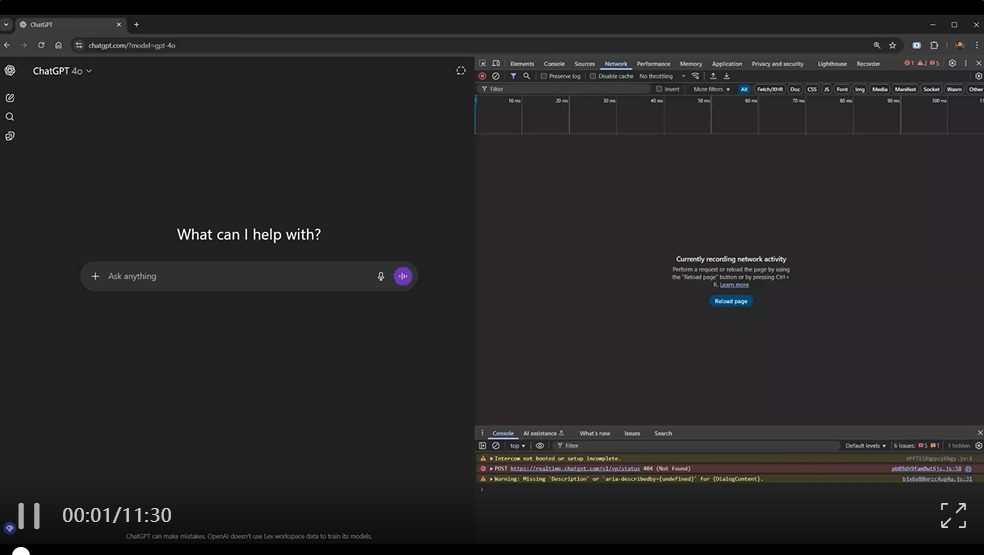Open the library icon in sidebar
The width and height of the screenshot is (984, 555).
10,136
